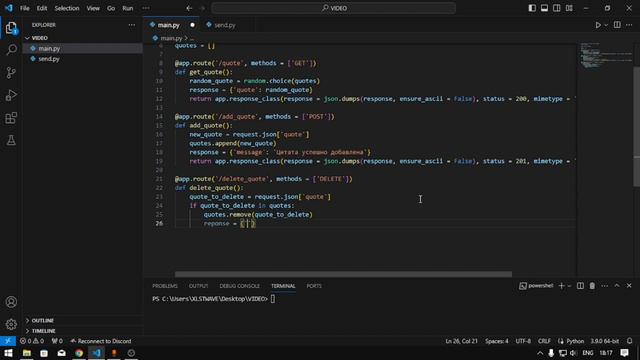Open the Run menu
The height and width of the screenshot is (360, 640).
point(128,8)
